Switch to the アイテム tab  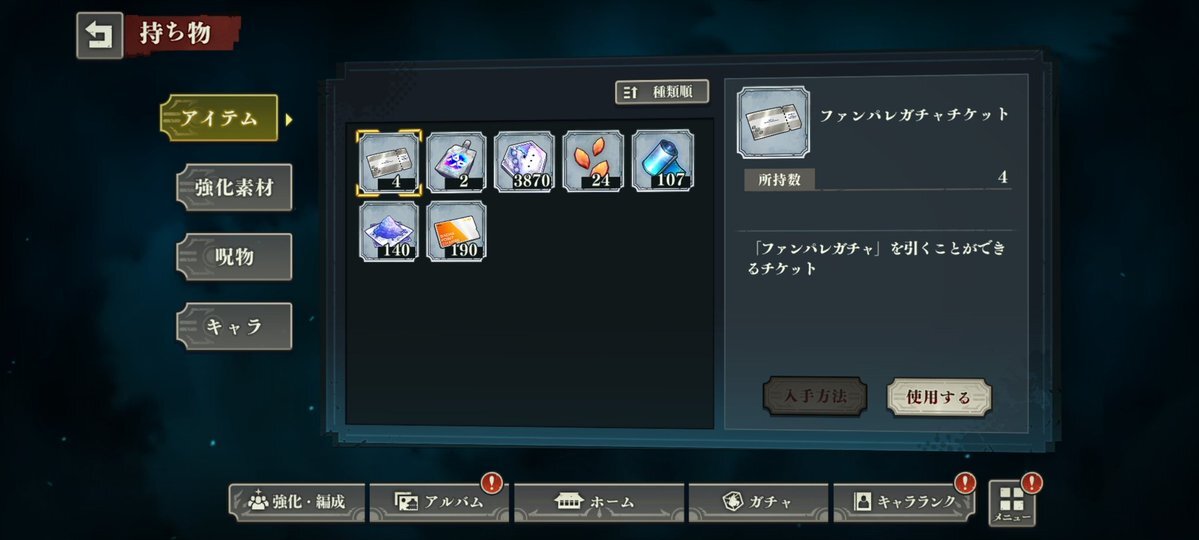click(x=219, y=118)
